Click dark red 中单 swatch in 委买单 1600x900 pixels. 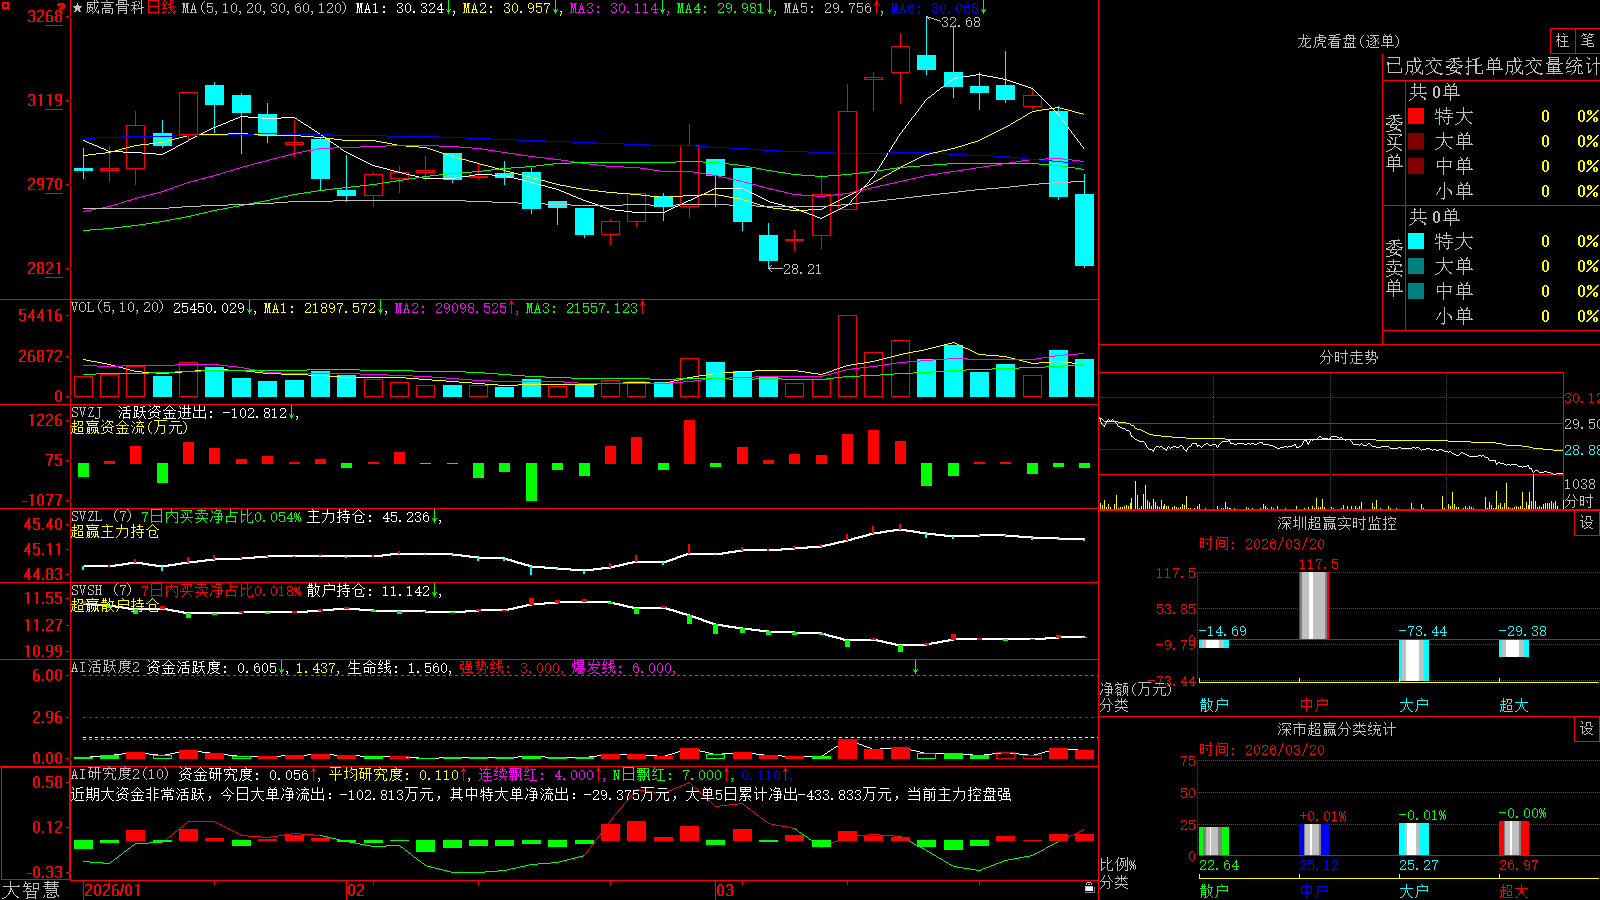pos(1416,166)
